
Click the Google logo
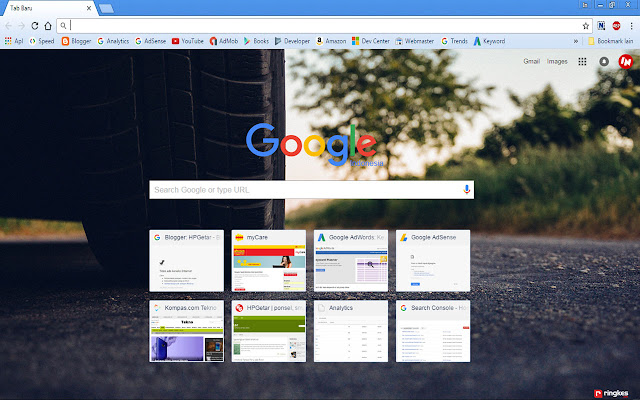(x=311, y=145)
